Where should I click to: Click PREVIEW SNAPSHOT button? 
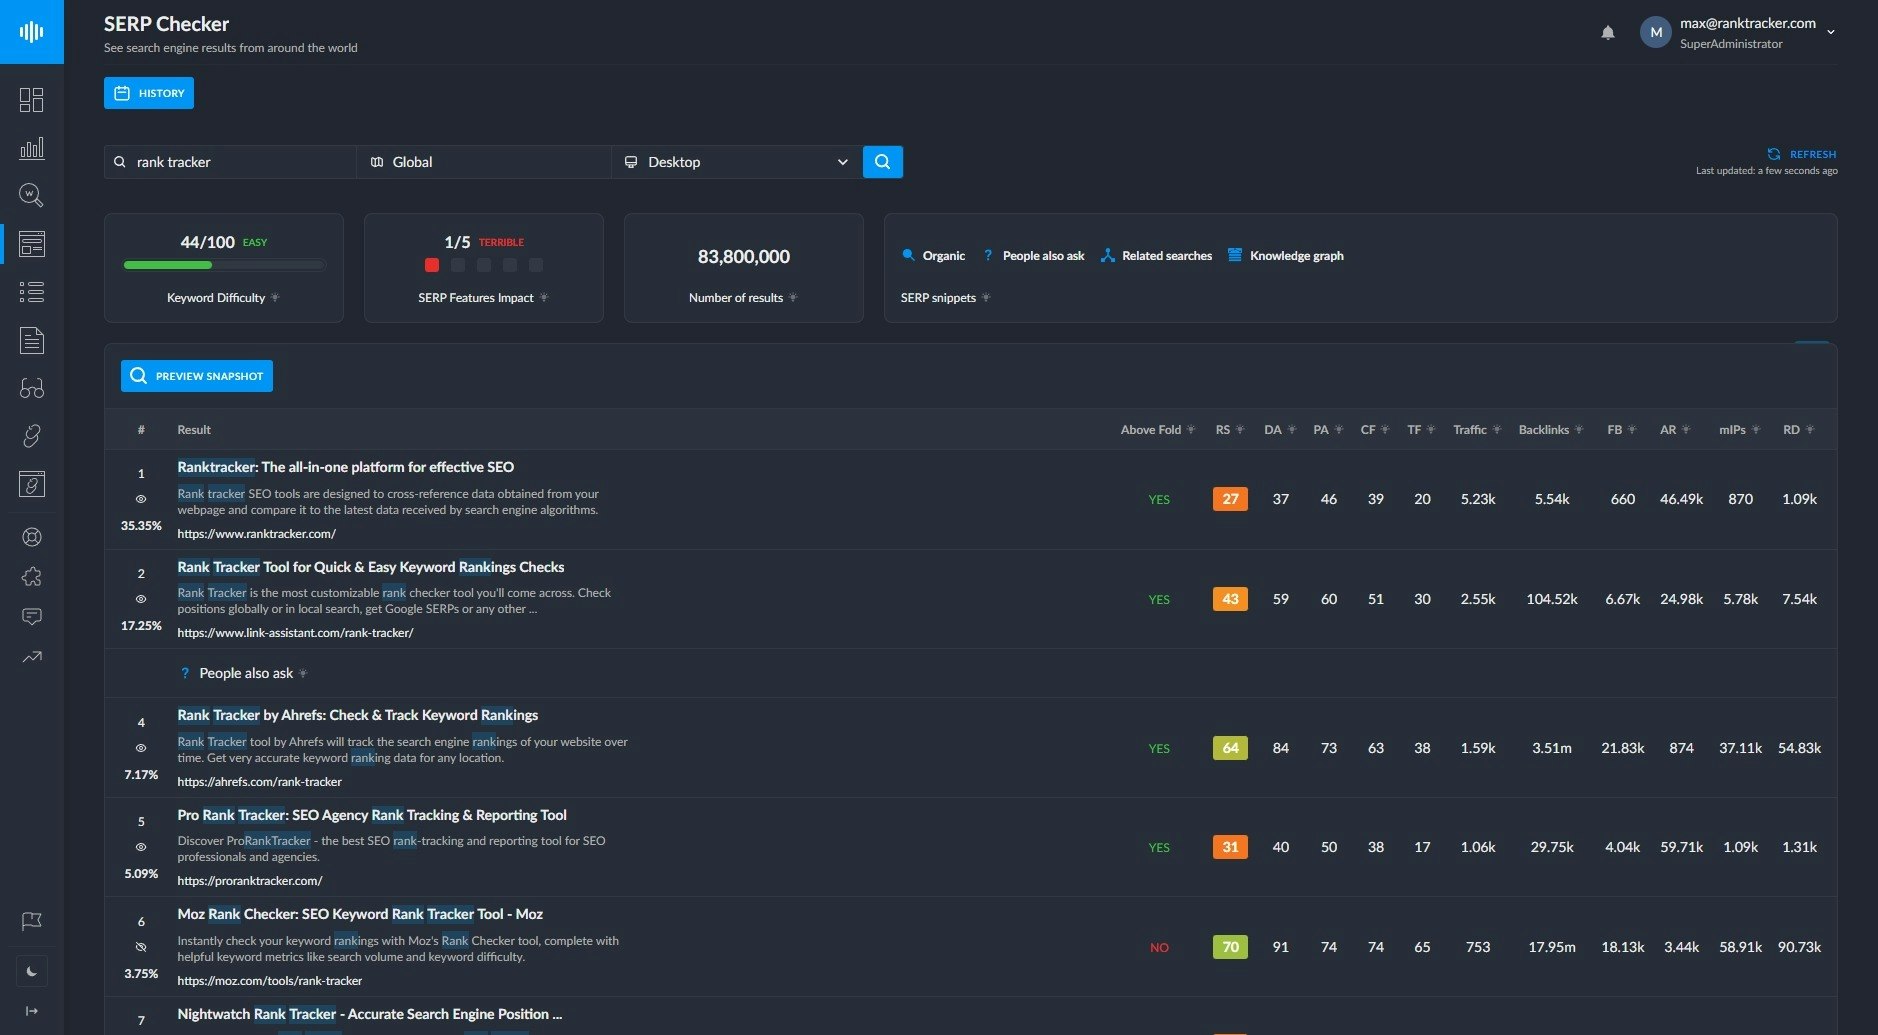click(x=197, y=376)
